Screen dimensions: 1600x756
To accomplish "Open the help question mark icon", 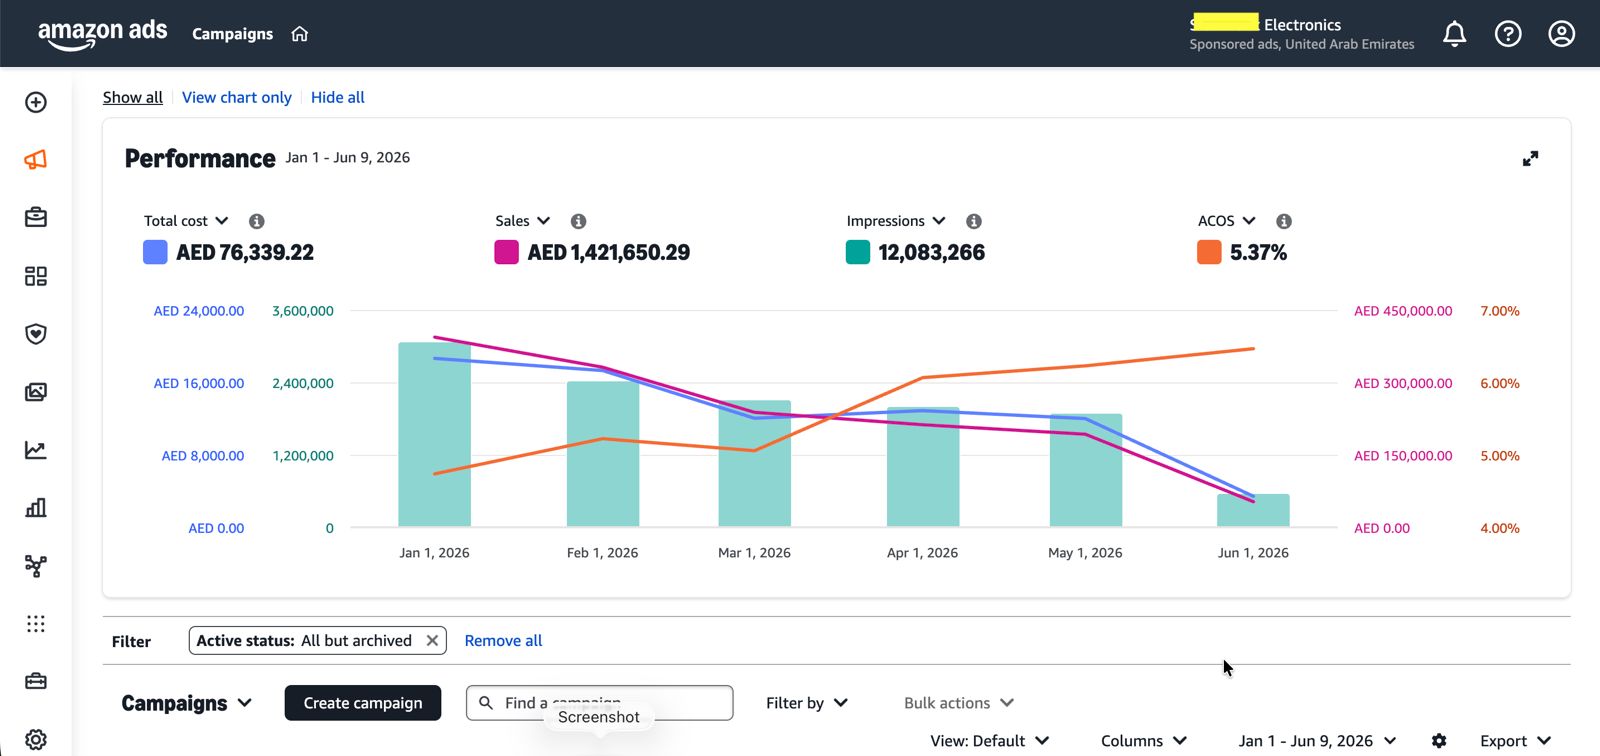I will (1508, 34).
